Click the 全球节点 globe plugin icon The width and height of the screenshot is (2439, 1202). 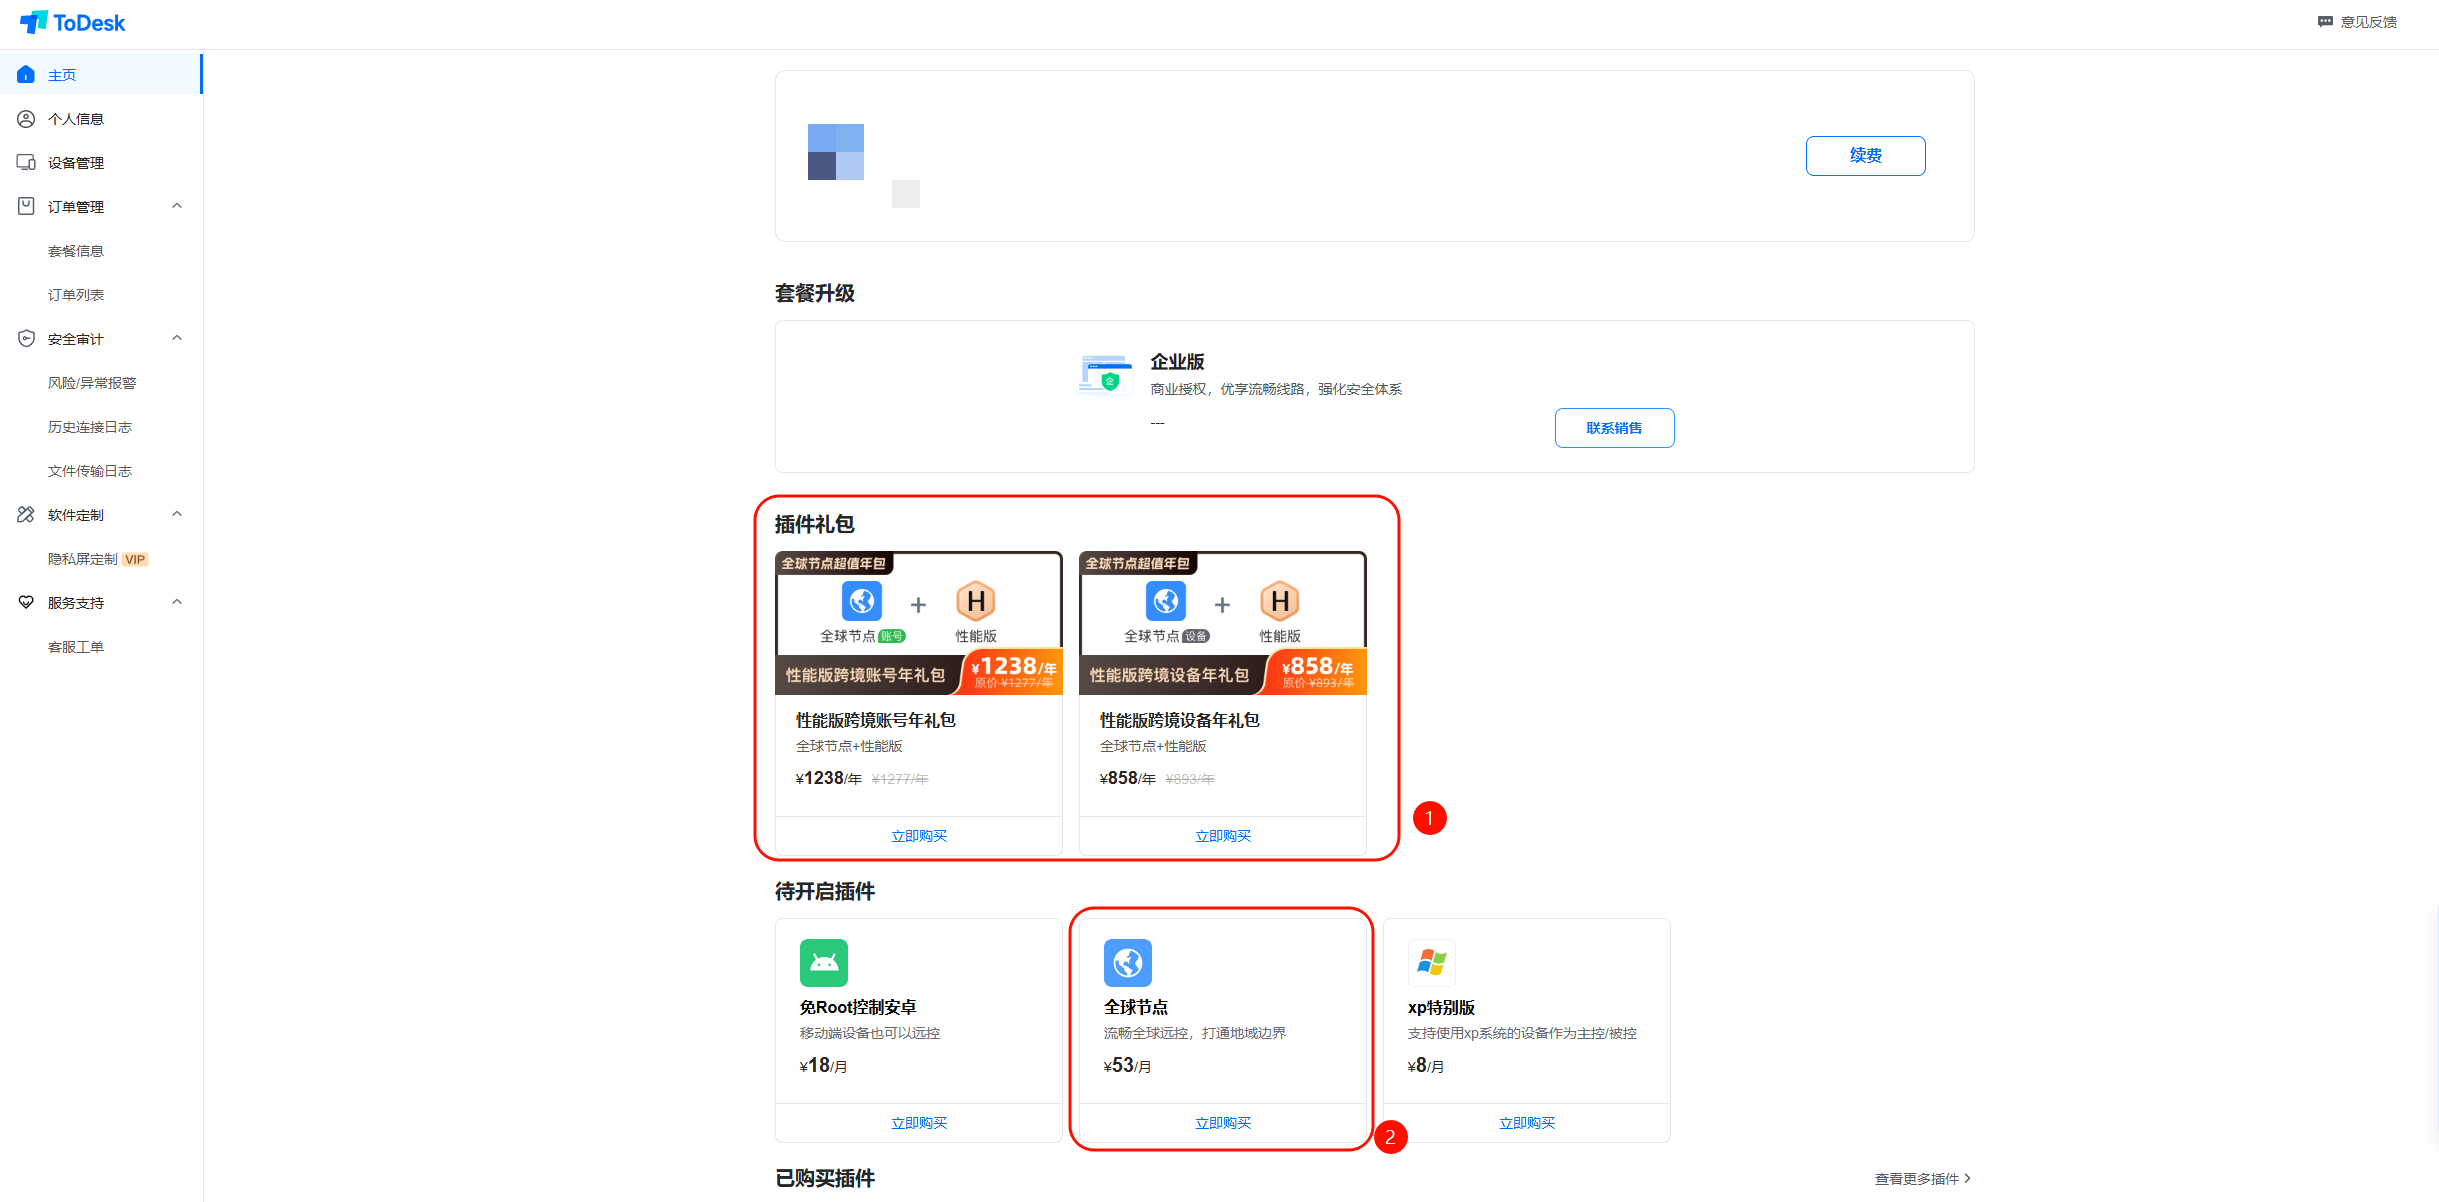tap(1127, 962)
